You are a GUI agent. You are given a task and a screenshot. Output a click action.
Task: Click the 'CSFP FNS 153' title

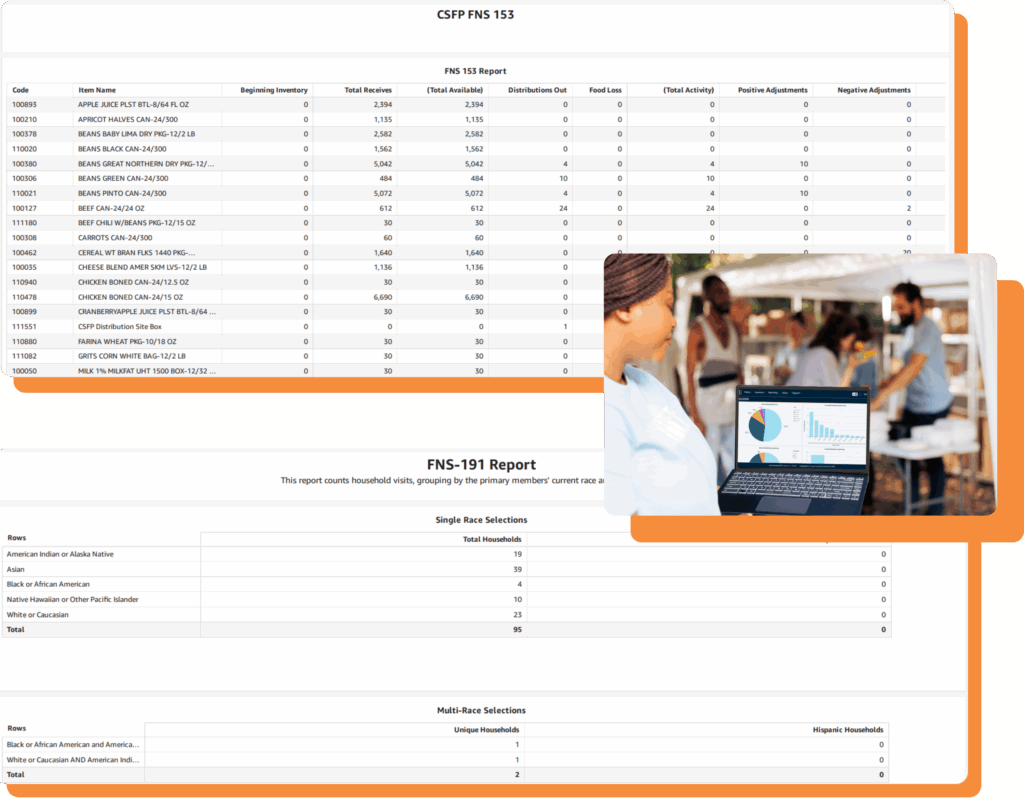tap(475, 14)
